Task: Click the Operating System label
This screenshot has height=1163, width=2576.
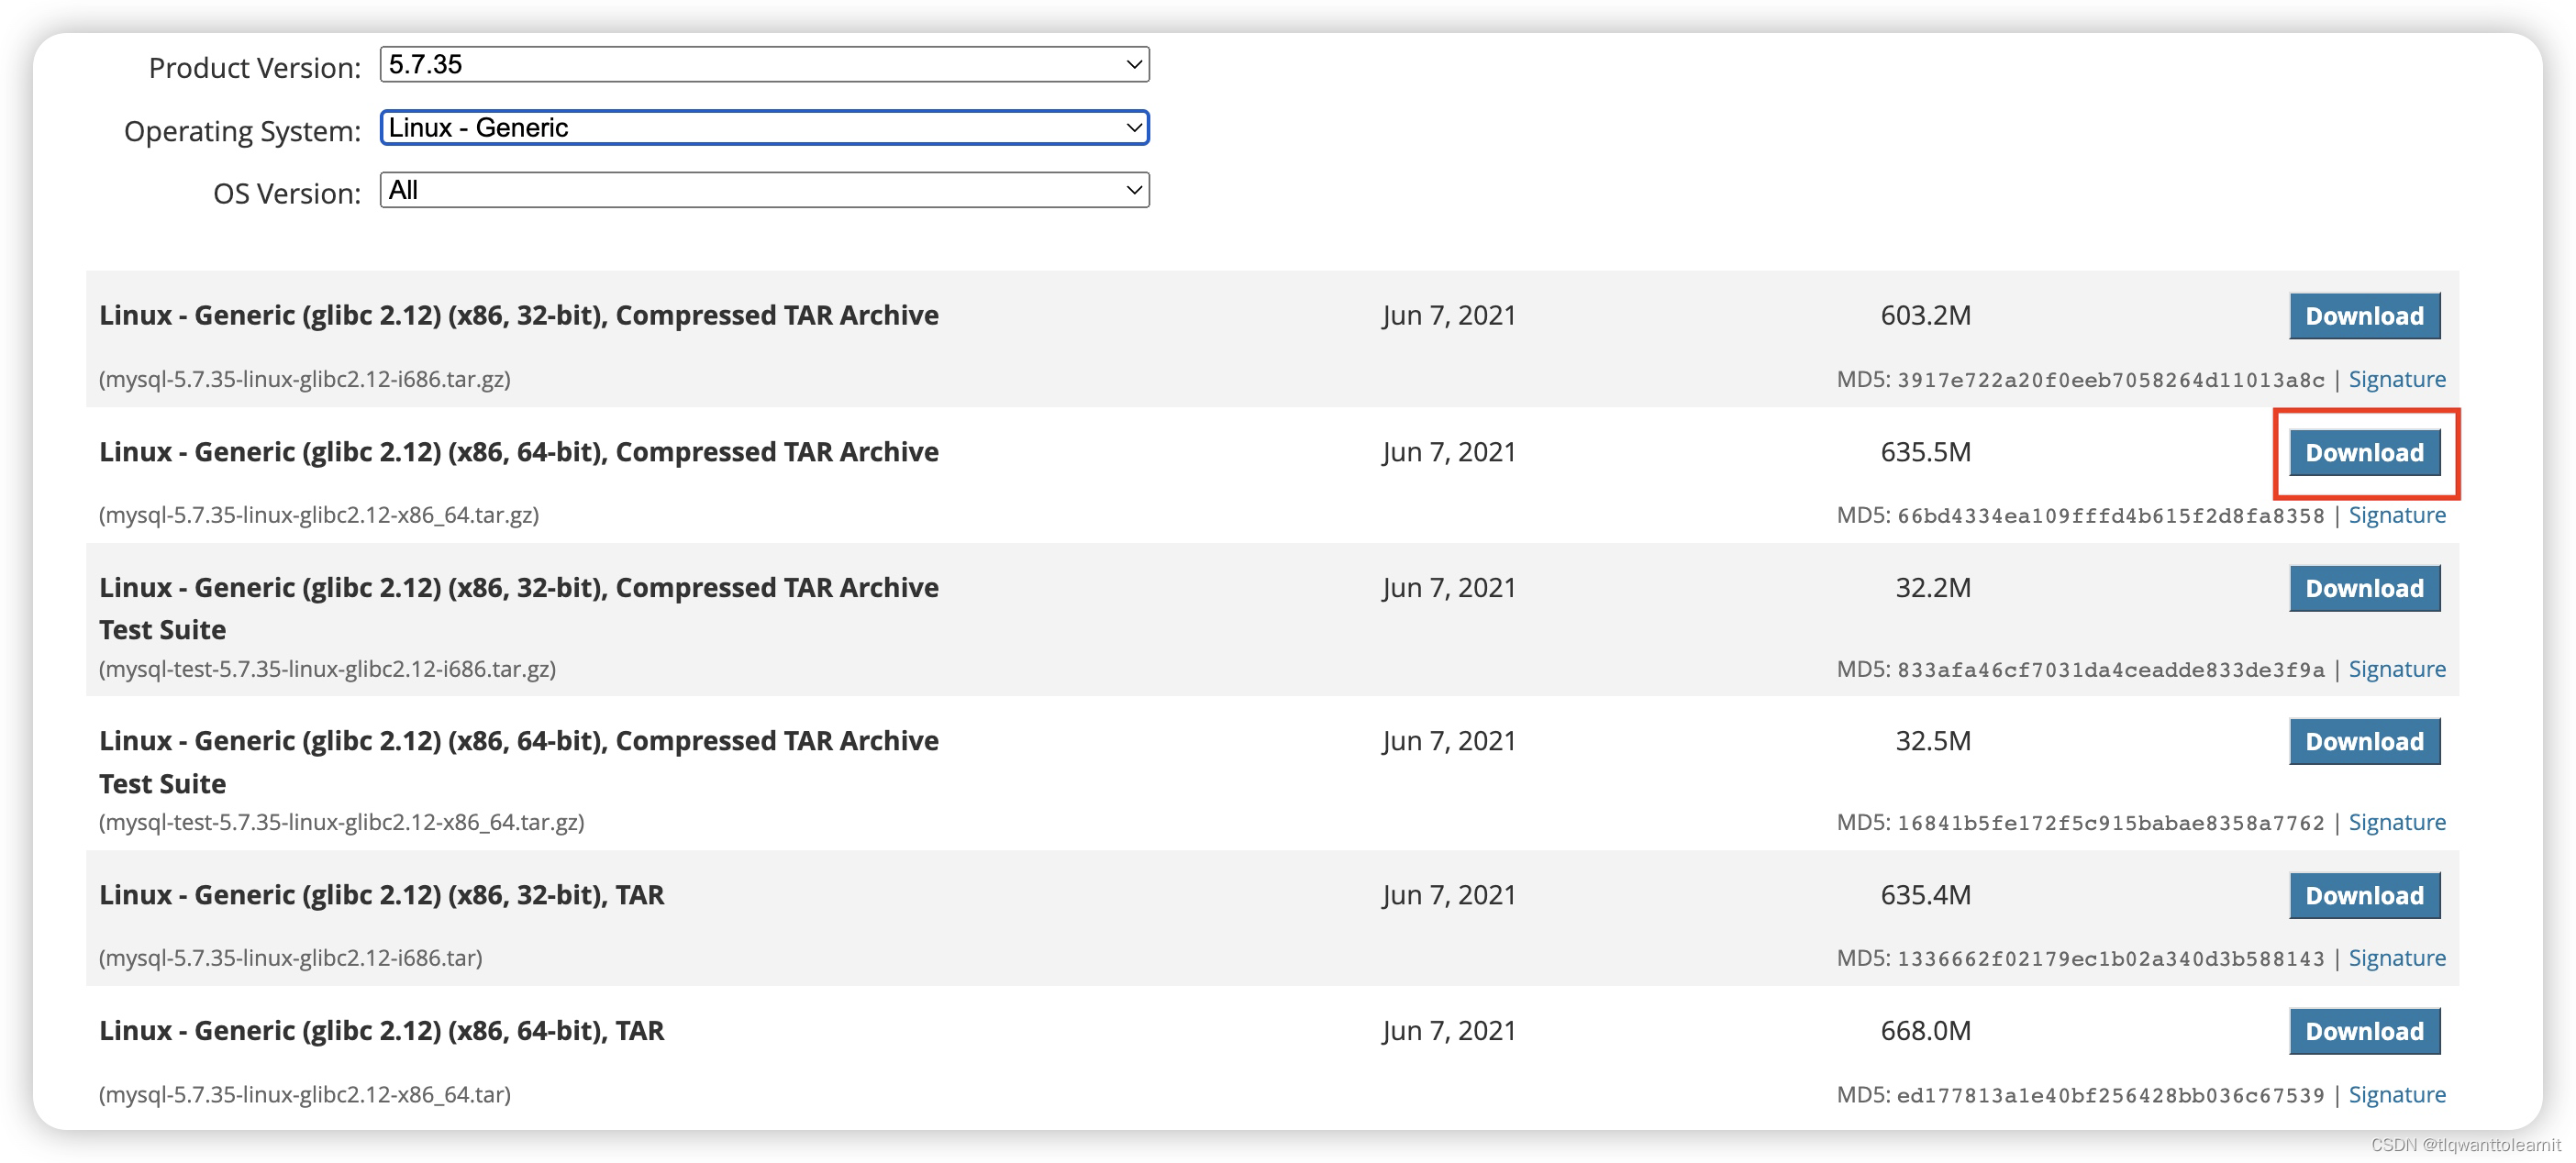Action: (242, 131)
